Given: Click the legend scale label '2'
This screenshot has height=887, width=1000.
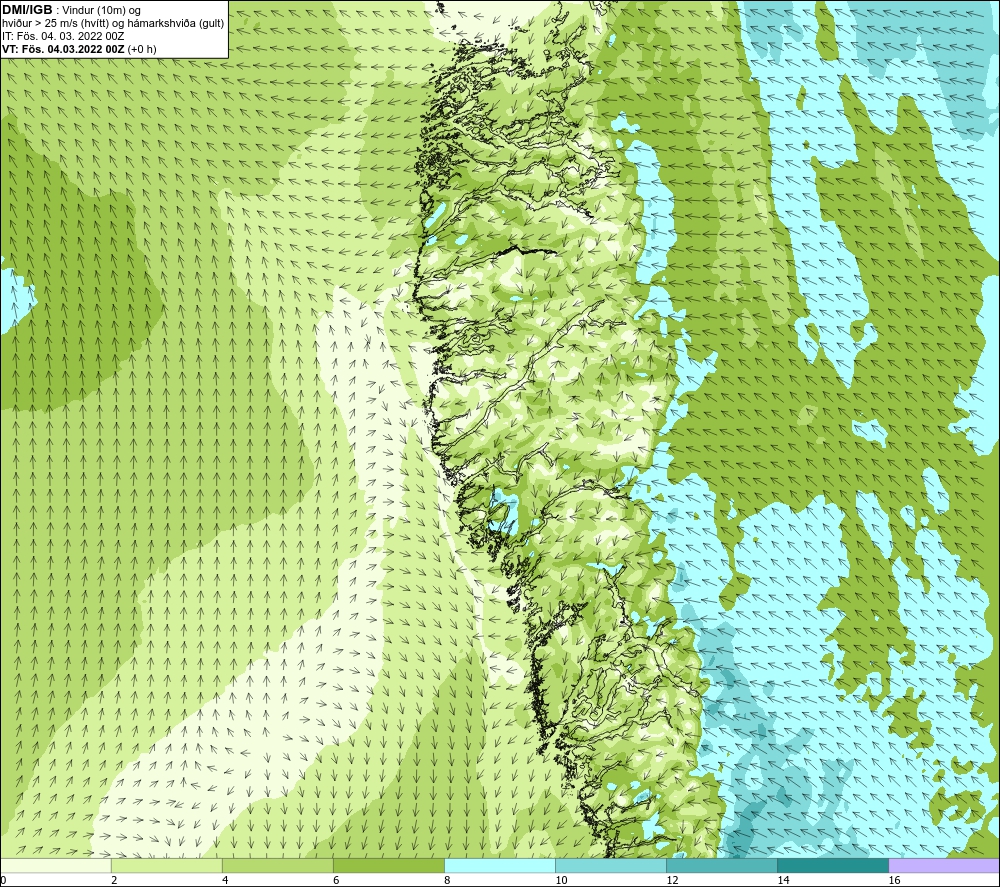Looking at the screenshot, I should point(114,880).
